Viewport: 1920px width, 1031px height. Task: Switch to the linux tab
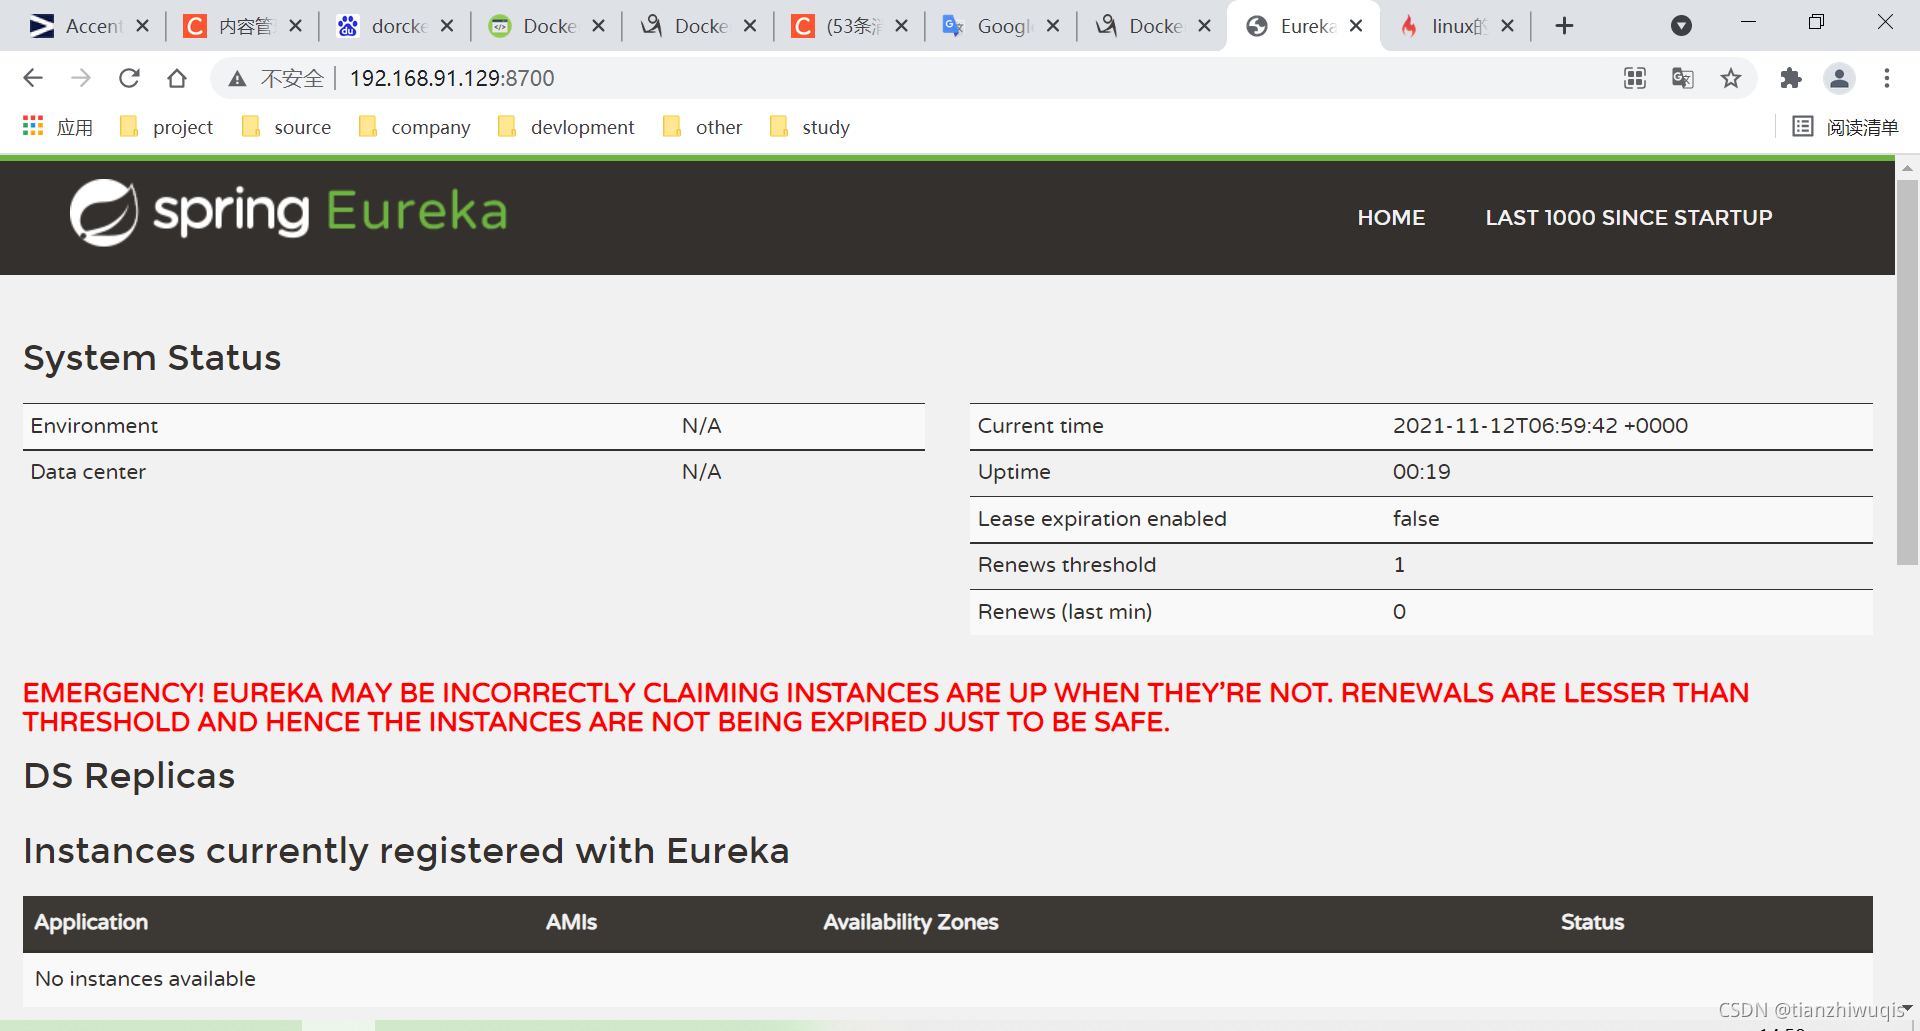tap(1441, 26)
